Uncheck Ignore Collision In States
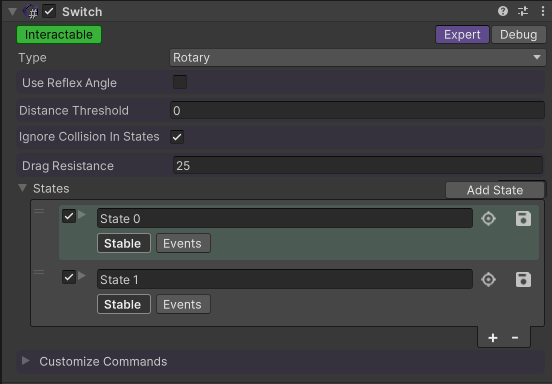Image resolution: width=552 pixels, height=384 pixels. tap(177, 137)
